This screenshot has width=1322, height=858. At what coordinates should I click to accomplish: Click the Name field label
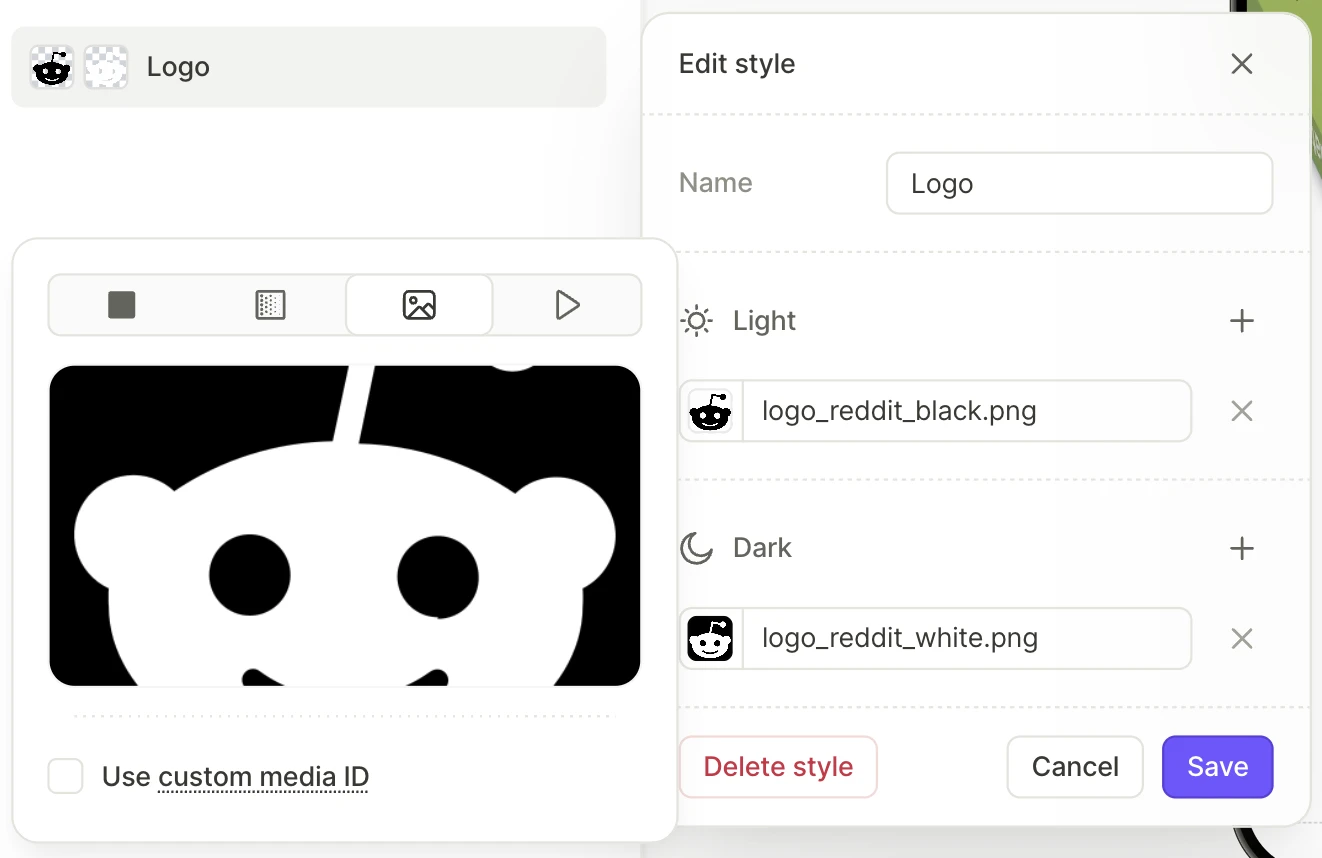pyautogui.click(x=716, y=183)
